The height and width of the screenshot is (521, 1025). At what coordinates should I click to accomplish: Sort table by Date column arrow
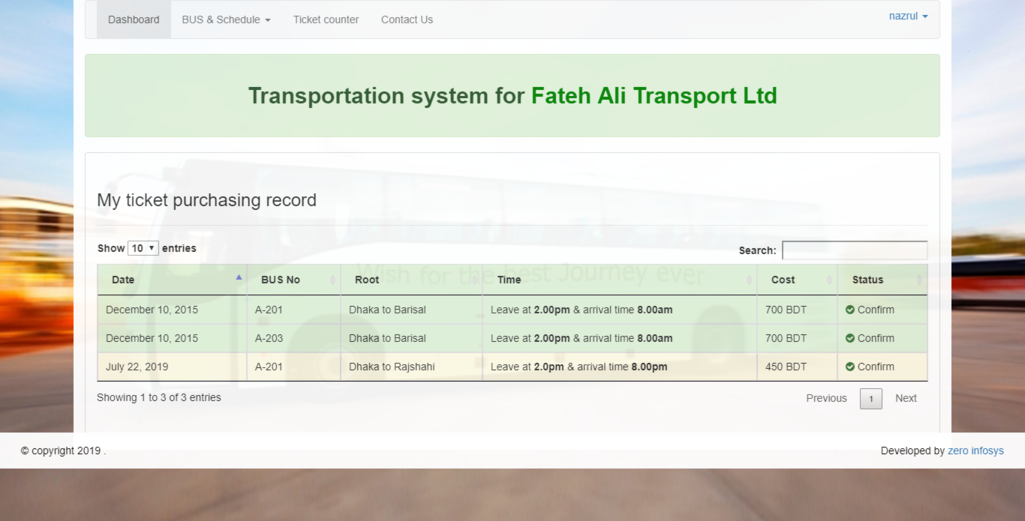[238, 278]
